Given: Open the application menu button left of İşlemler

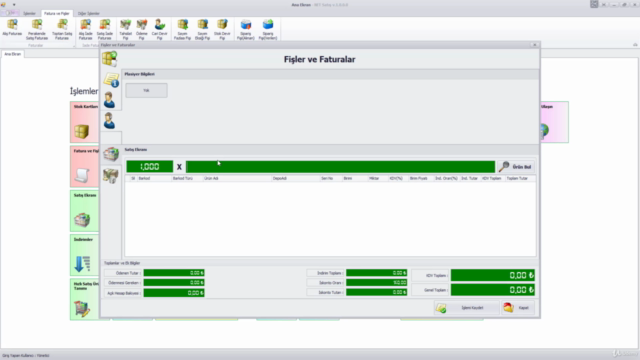Looking at the screenshot, I should point(10,13).
